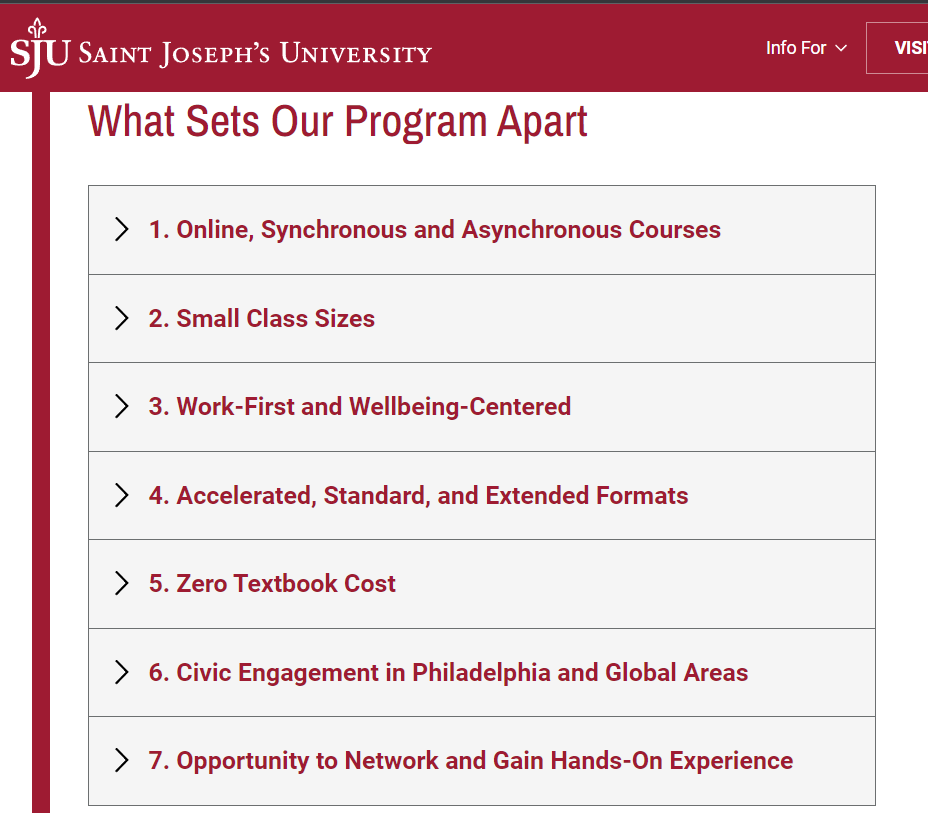Open '3. Work-First and Wellbeing-Centered' panel
The width and height of the screenshot is (928, 813).
pos(482,407)
